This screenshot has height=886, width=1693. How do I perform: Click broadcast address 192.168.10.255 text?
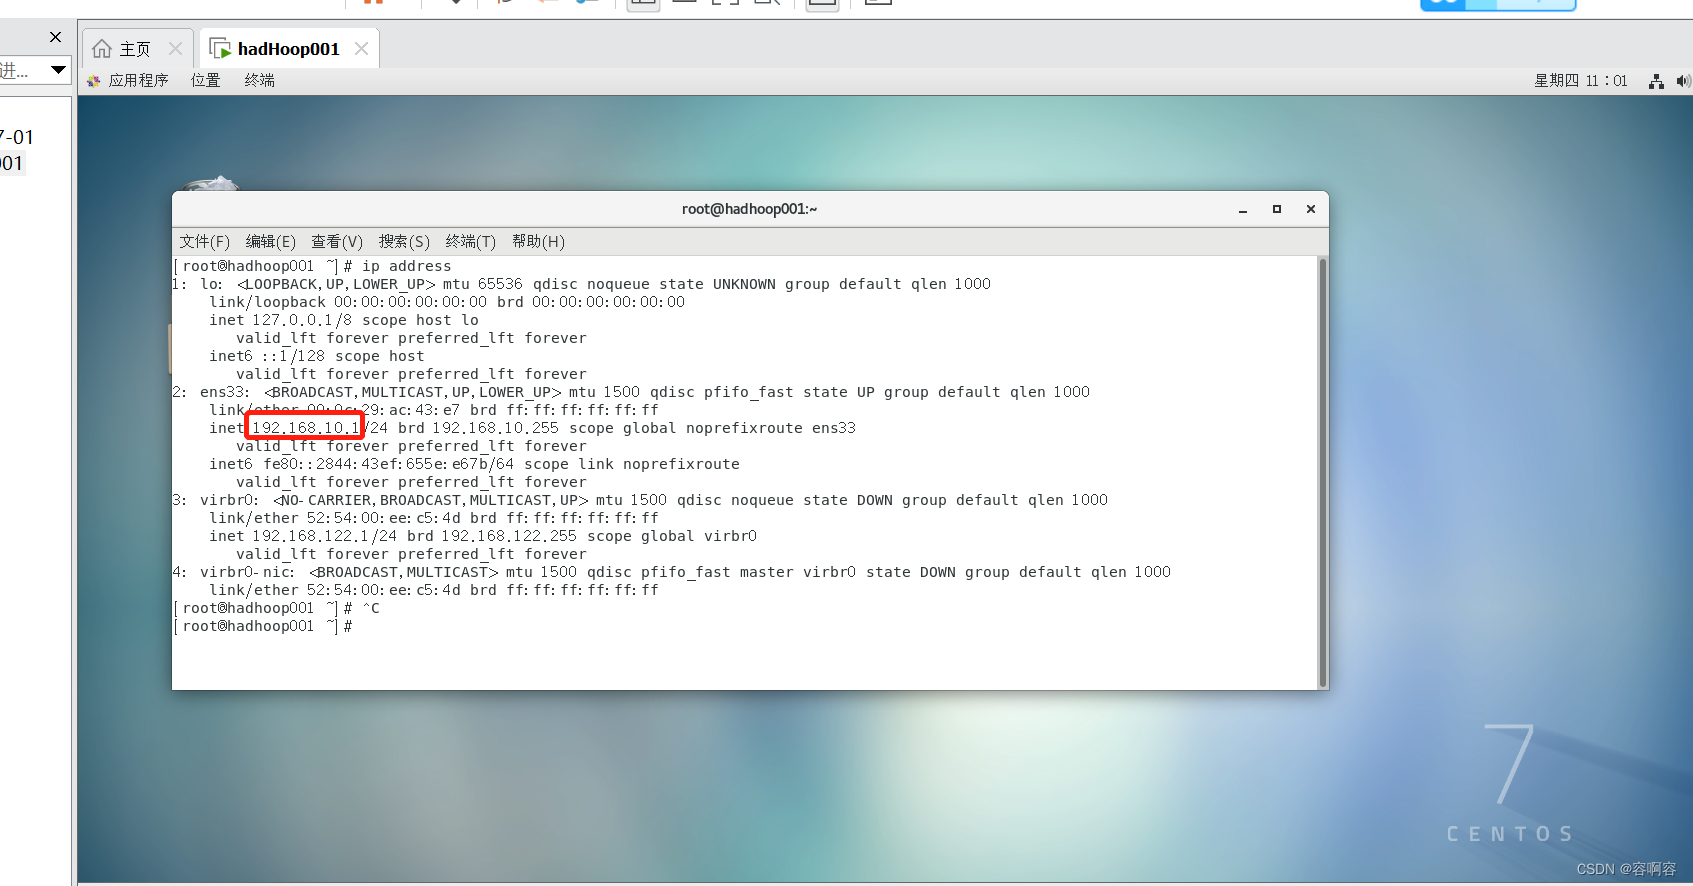(x=496, y=428)
